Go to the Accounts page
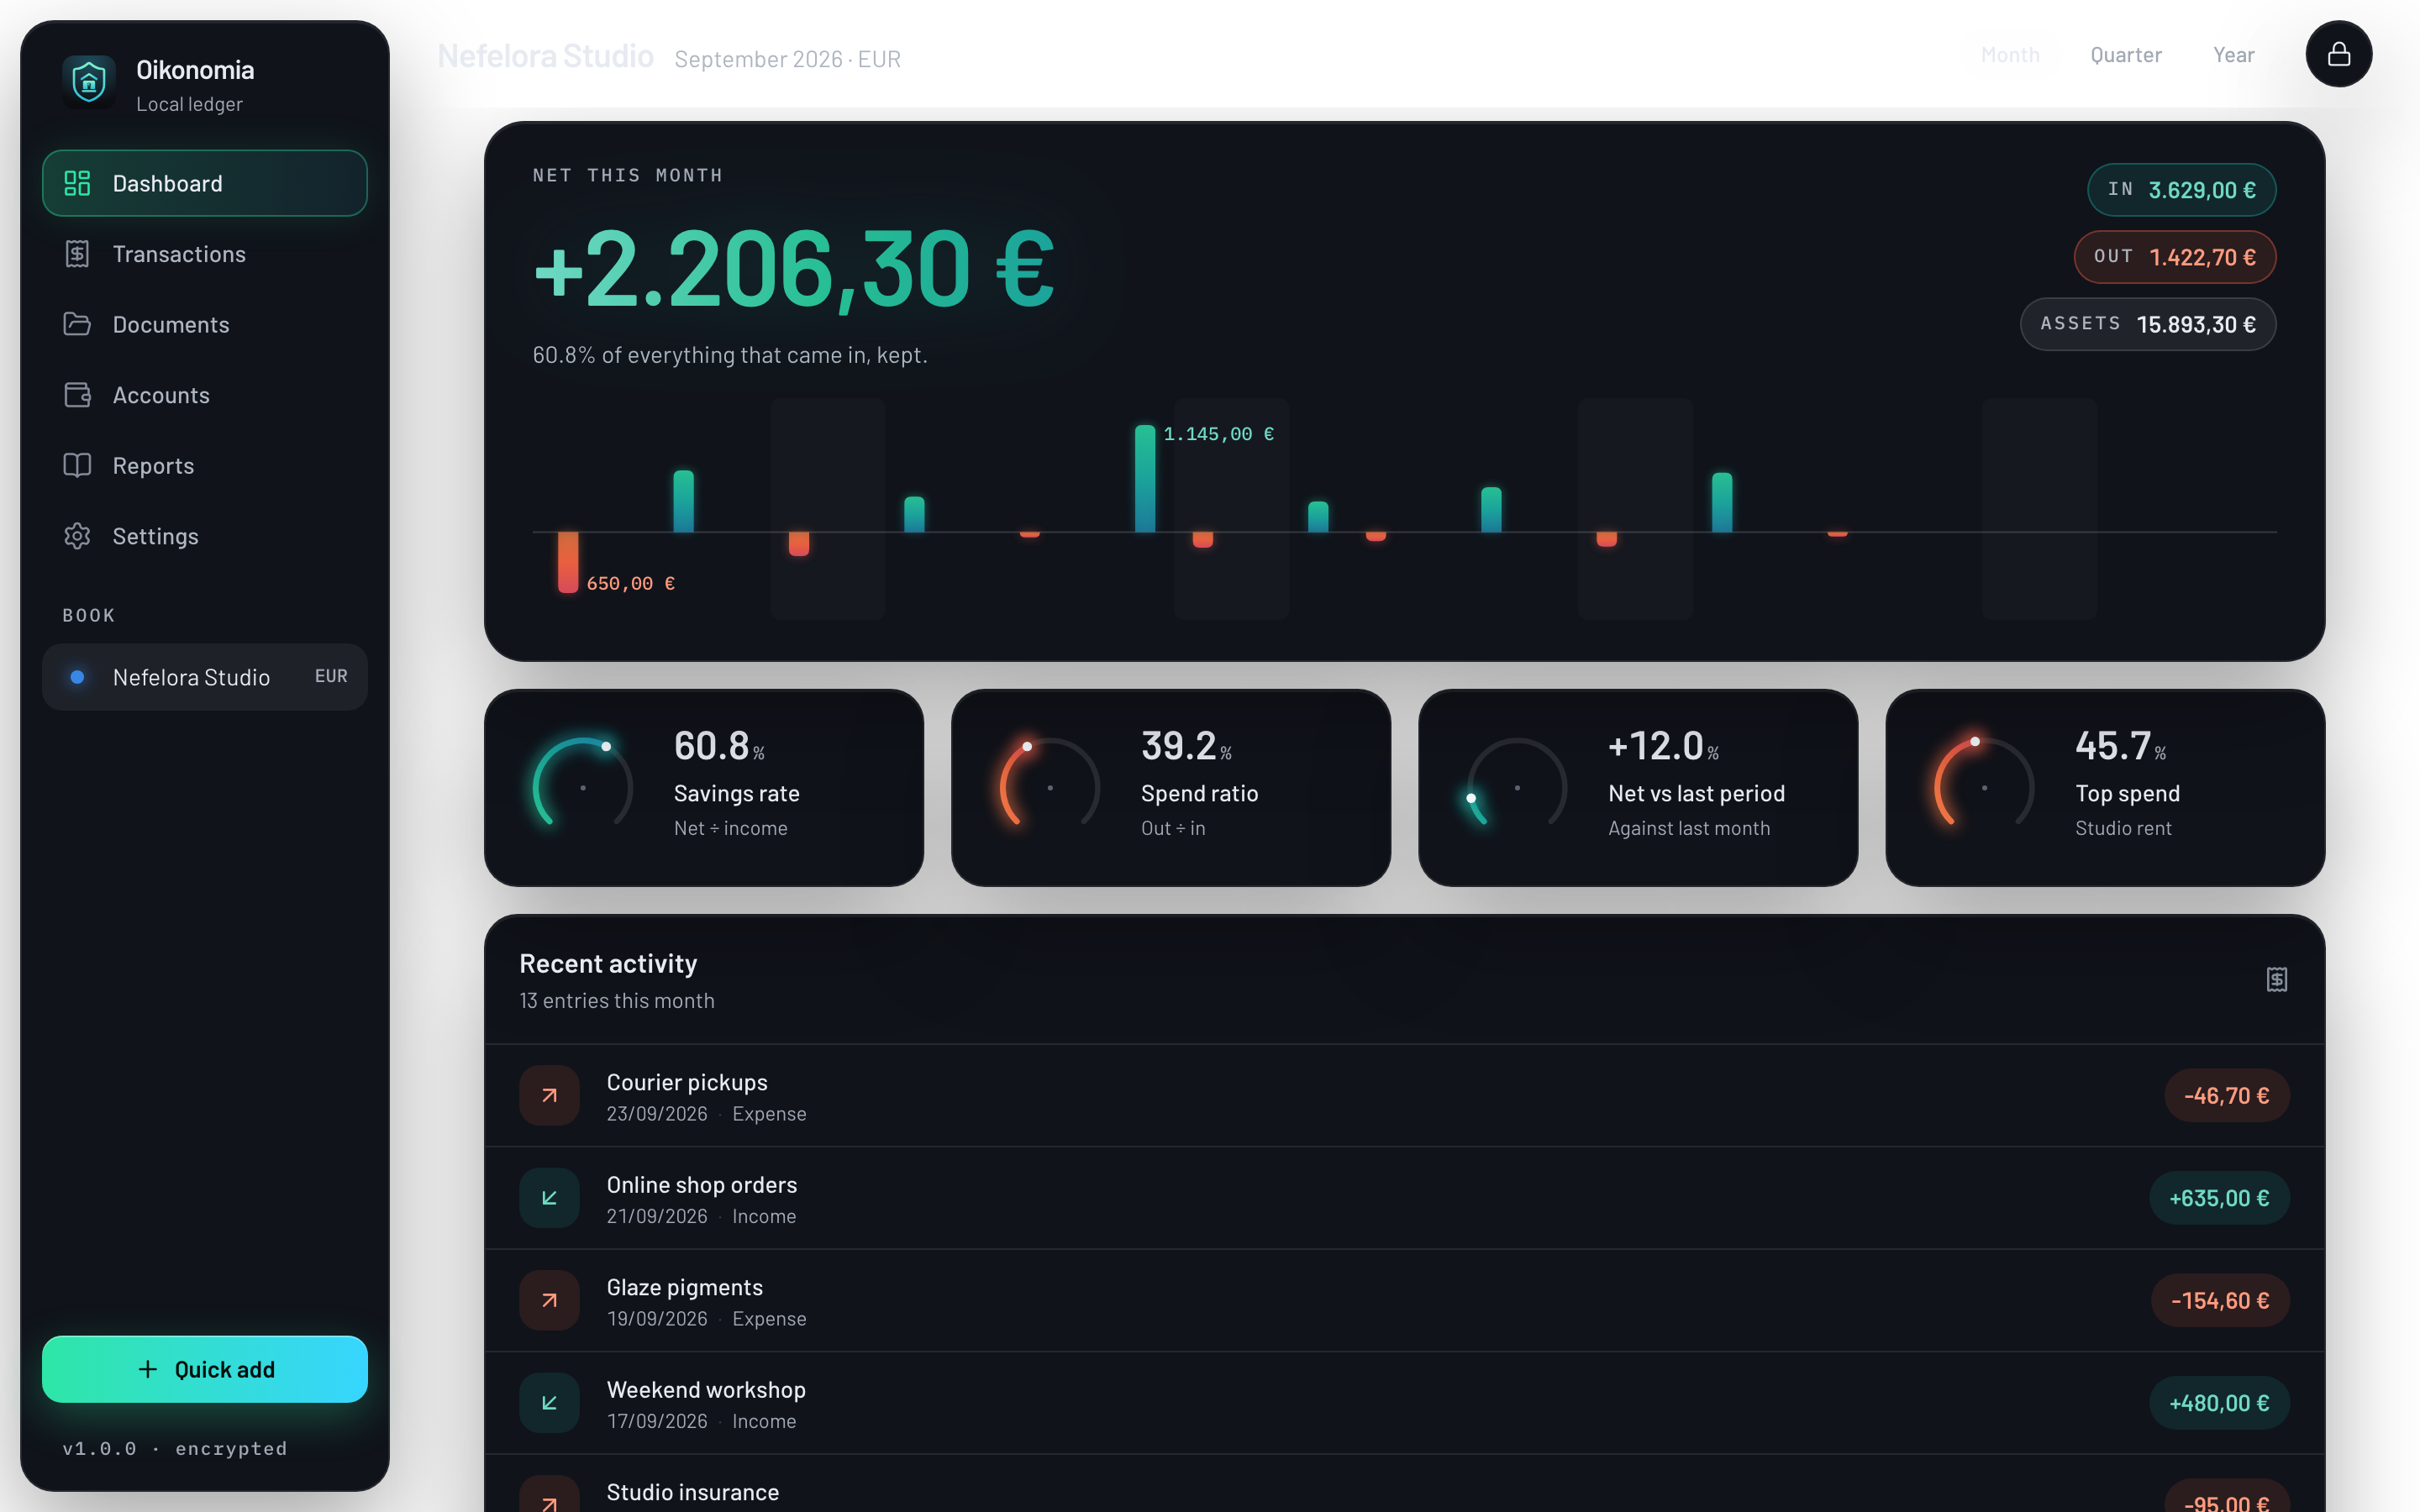Viewport: 2420px width, 1512px height. pyautogui.click(x=205, y=395)
